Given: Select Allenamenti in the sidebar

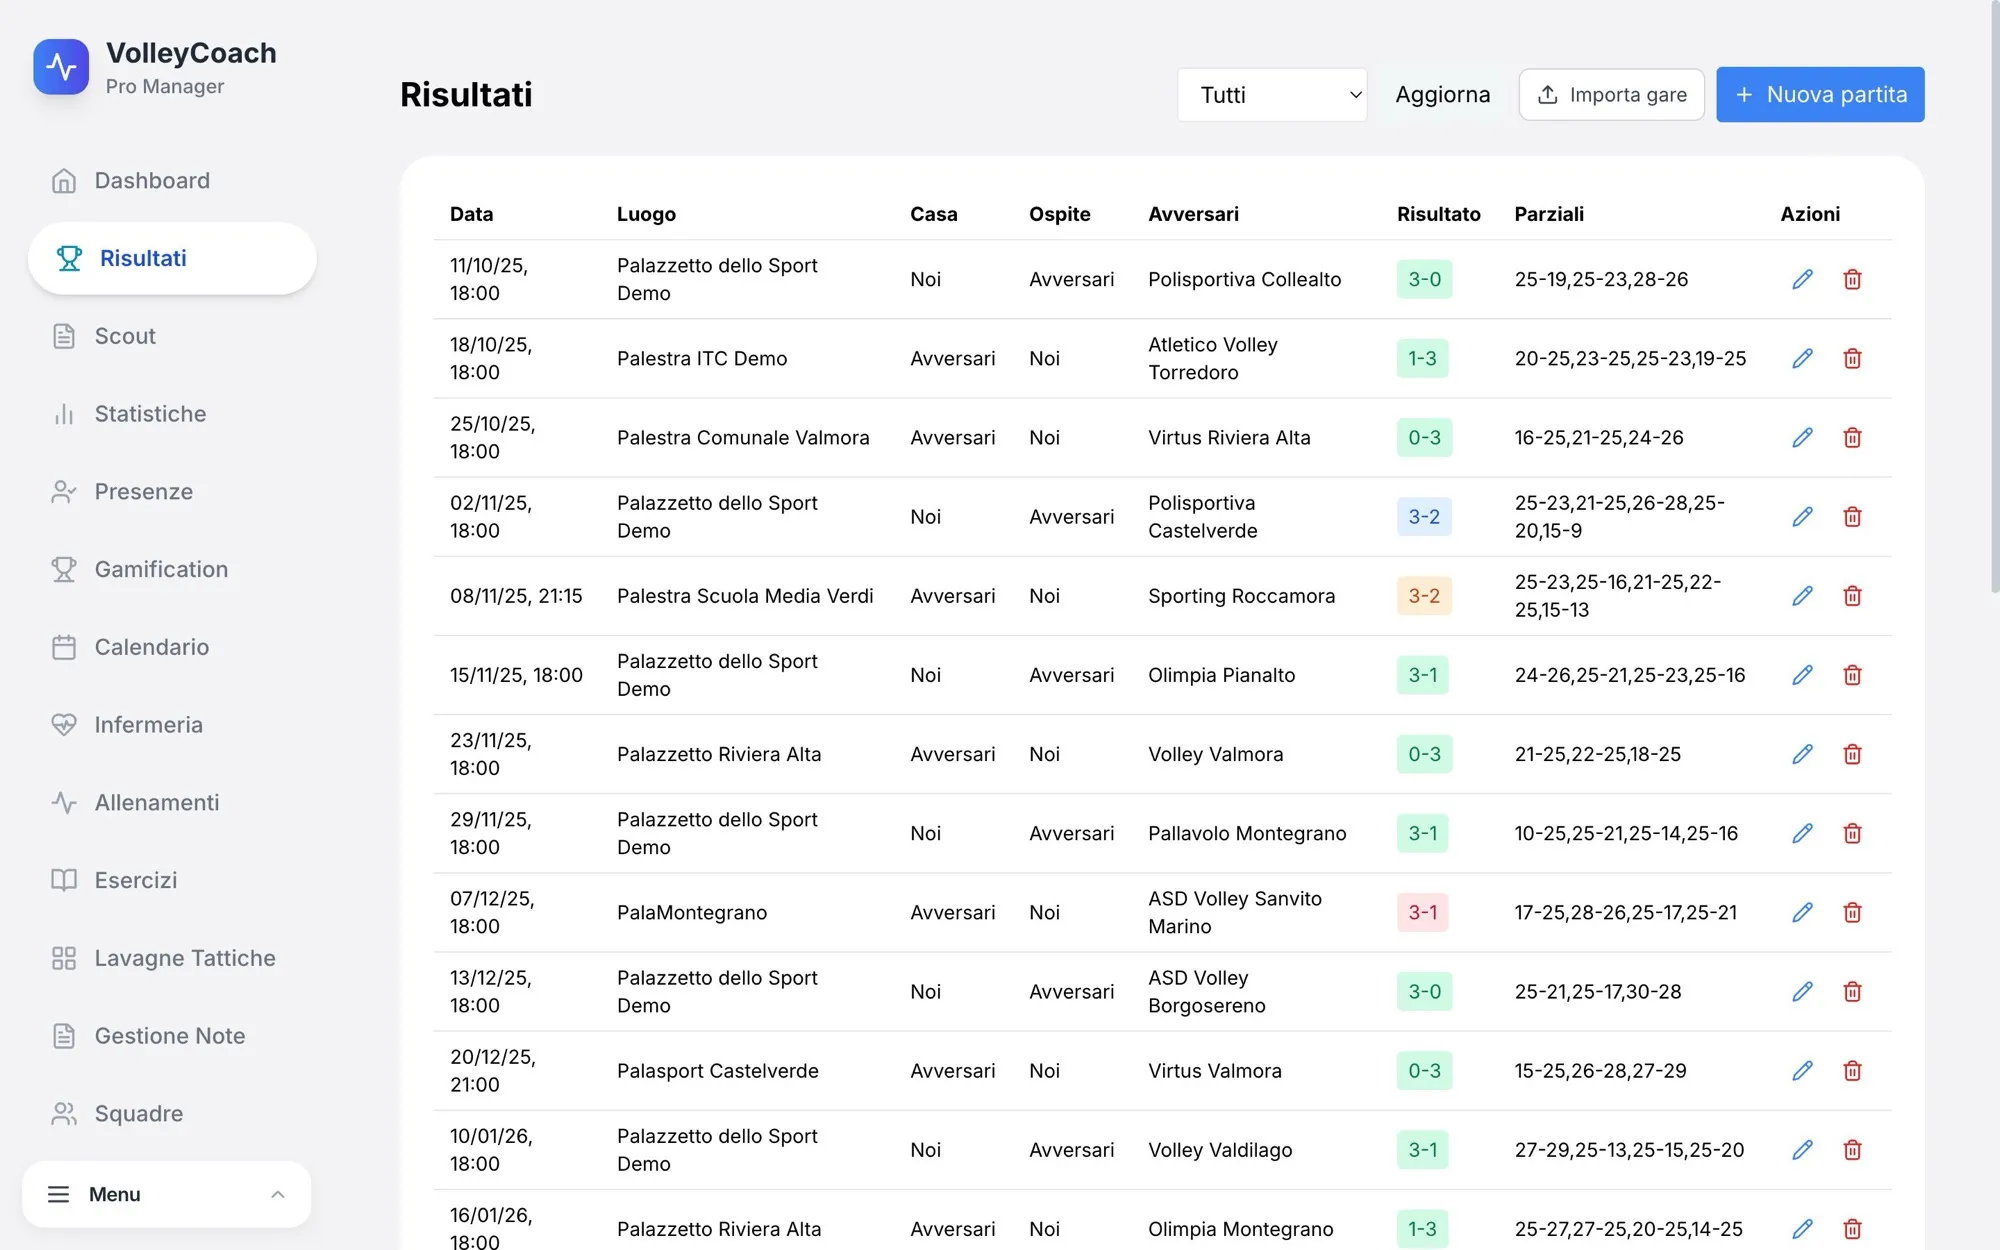Looking at the screenshot, I should [x=172, y=803].
